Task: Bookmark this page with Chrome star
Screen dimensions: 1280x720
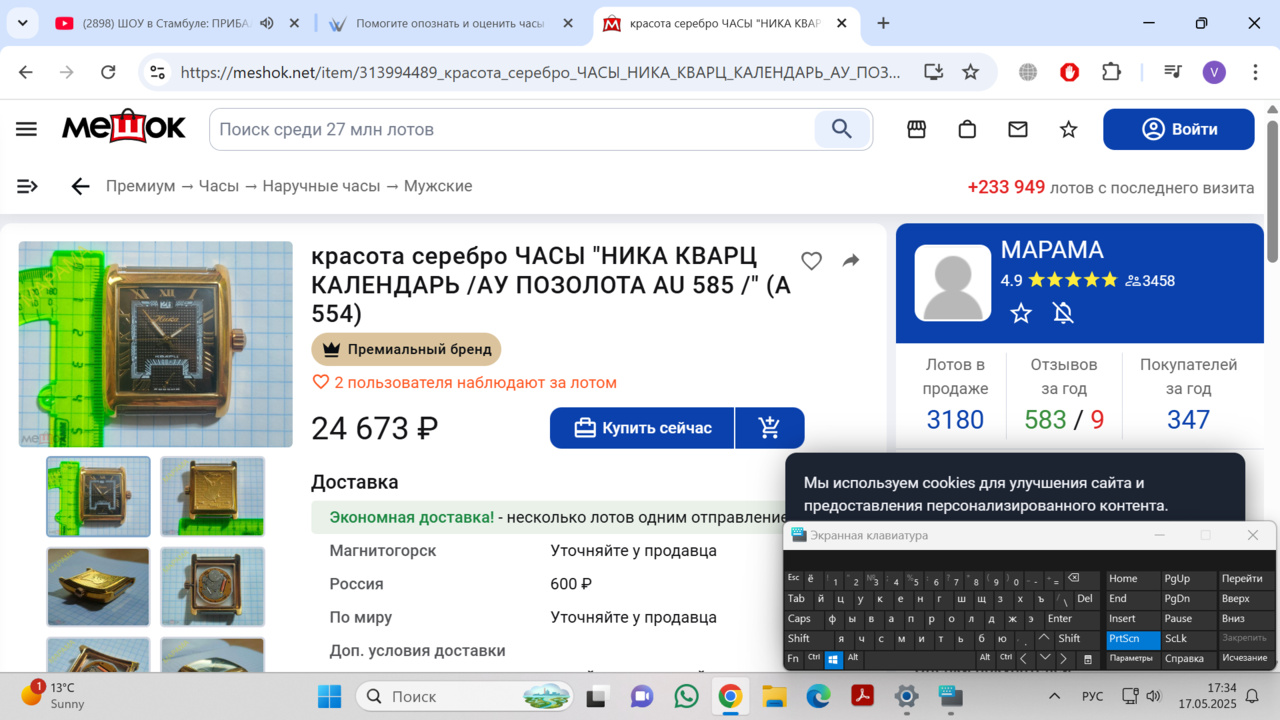Action: (x=970, y=72)
